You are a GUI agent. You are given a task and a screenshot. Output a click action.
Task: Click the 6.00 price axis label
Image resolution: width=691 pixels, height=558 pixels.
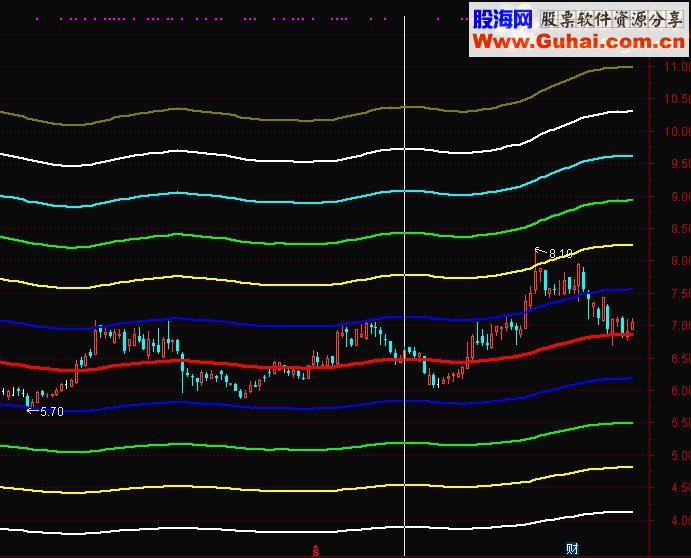pos(680,391)
